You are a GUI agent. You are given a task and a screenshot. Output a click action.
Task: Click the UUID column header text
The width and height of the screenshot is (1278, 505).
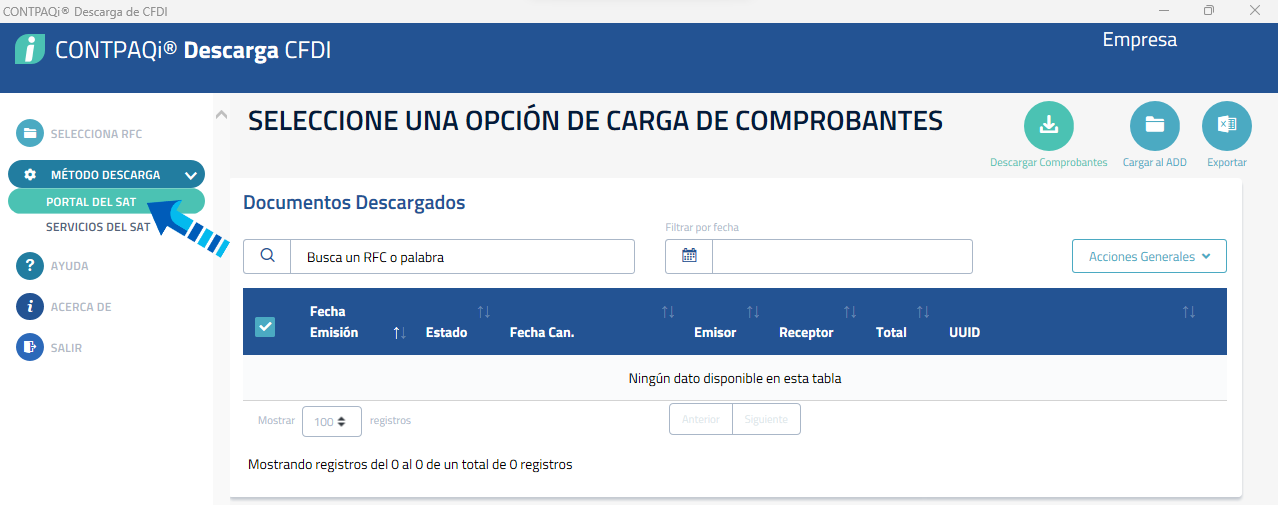(964, 332)
